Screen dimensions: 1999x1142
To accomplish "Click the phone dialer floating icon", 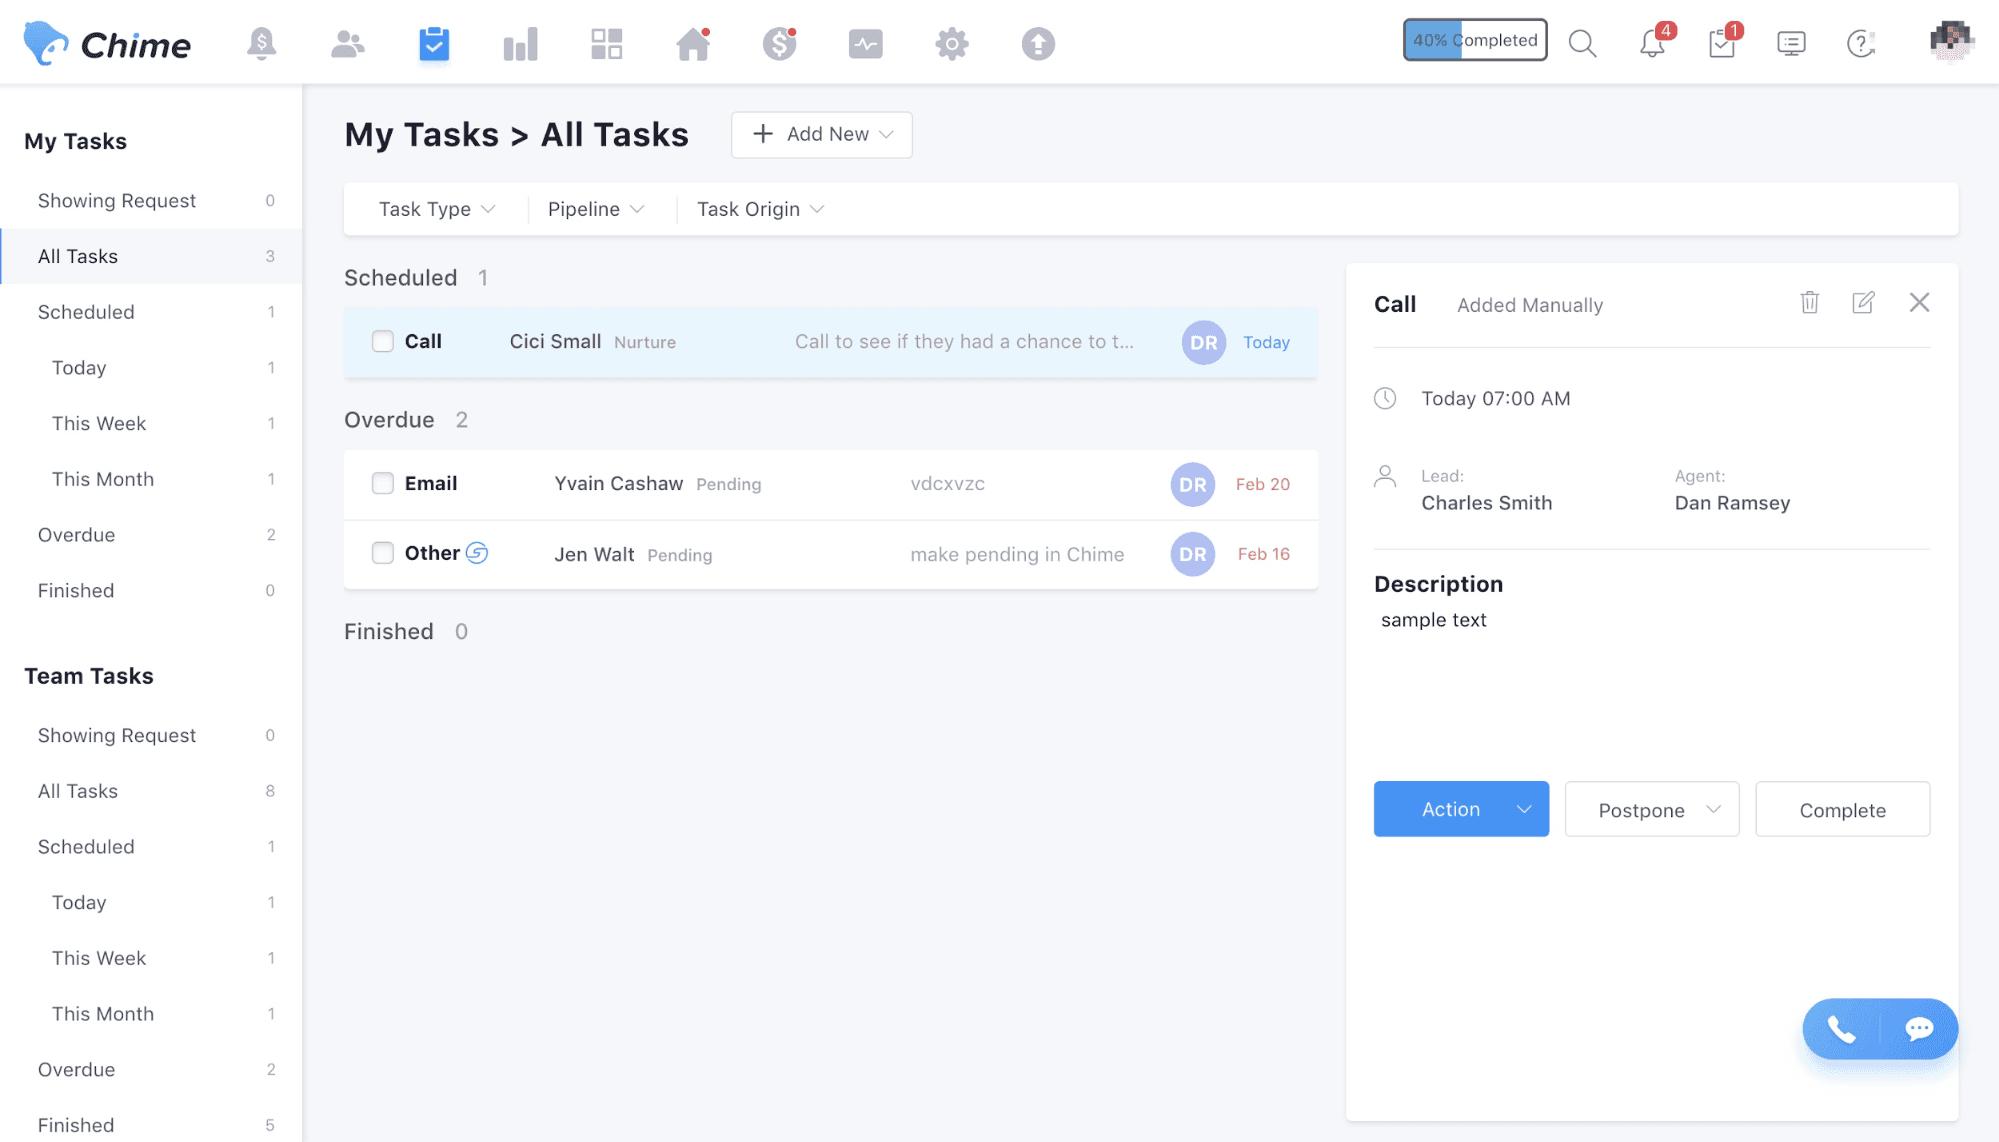I will [x=1841, y=1029].
